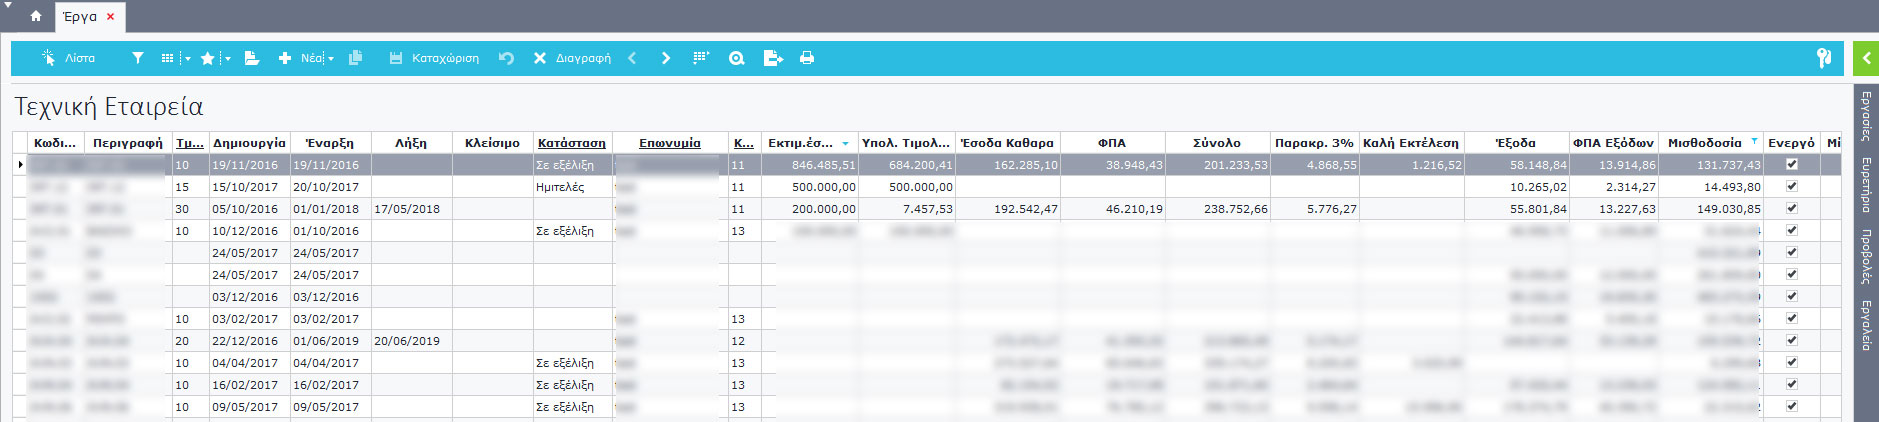
Task: Toggle Ενεργό checkbox for Ημιτελές row
Action: (x=1791, y=186)
